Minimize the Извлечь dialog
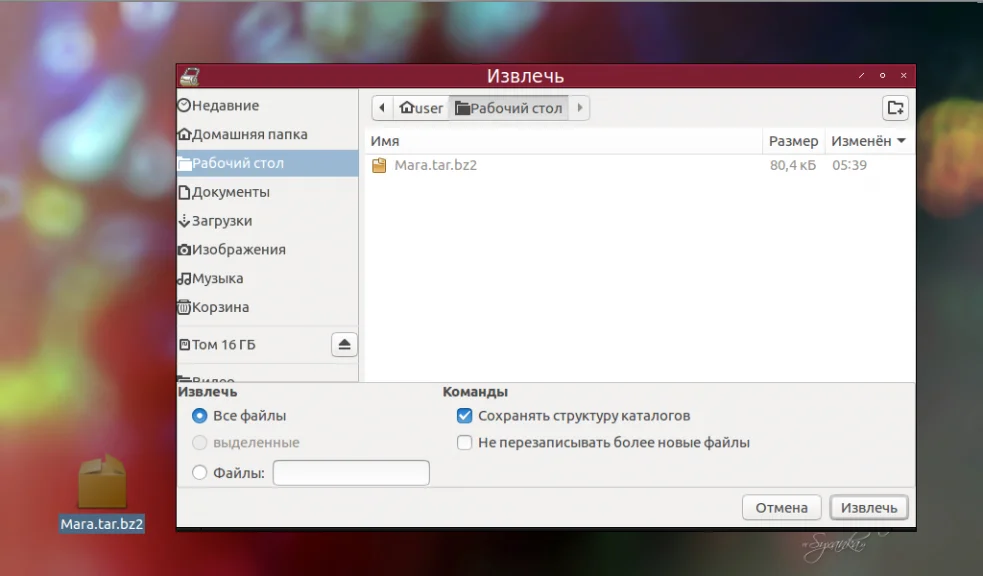 click(861, 75)
